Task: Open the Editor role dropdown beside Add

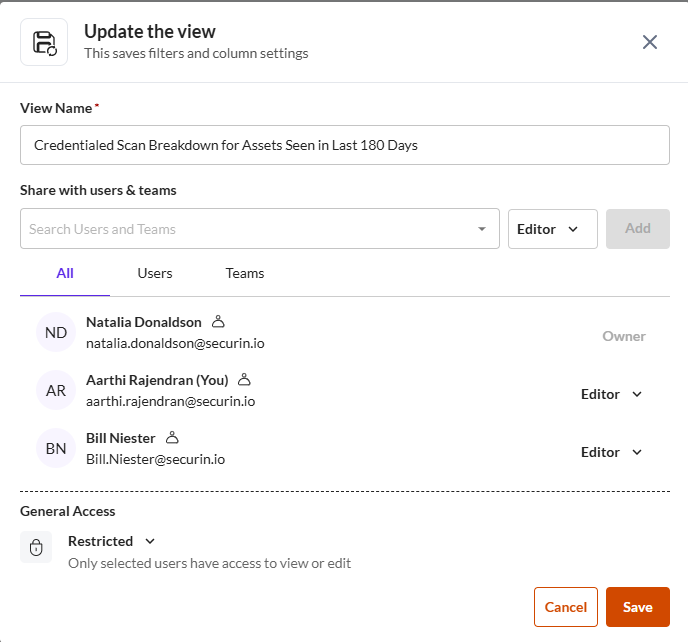Action: (552, 229)
